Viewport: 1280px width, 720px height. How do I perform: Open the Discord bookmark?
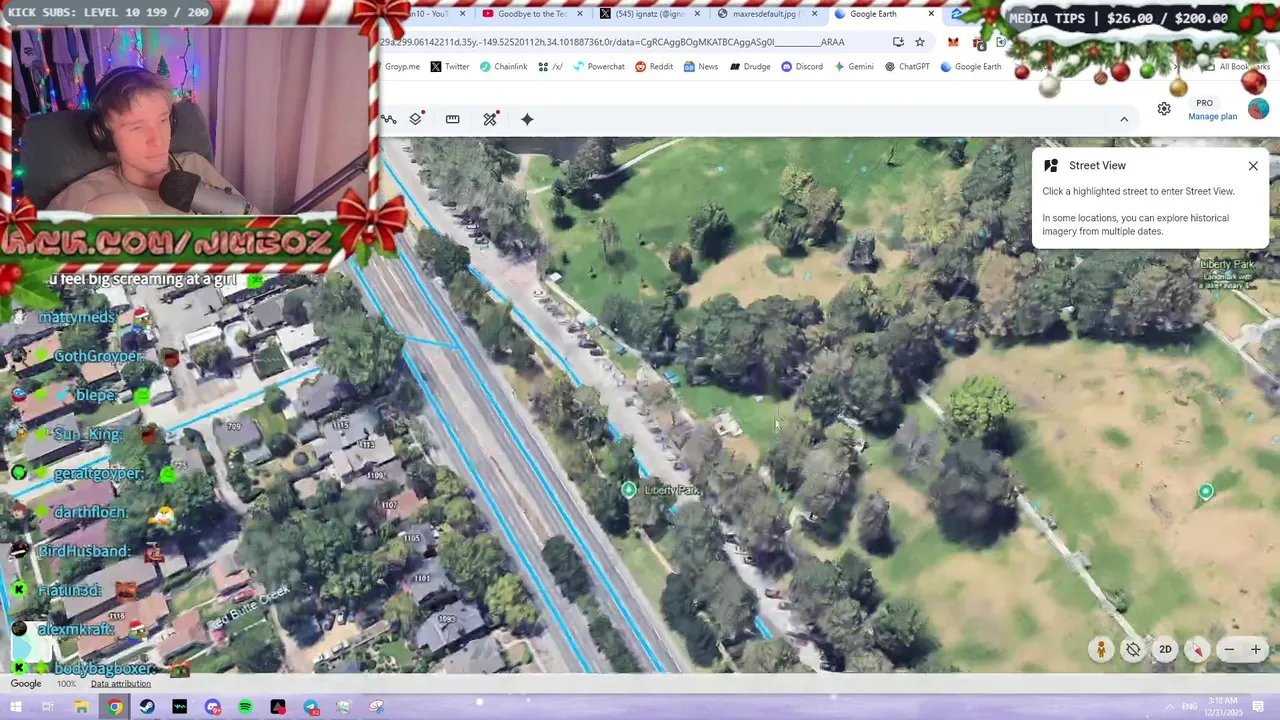click(x=802, y=67)
